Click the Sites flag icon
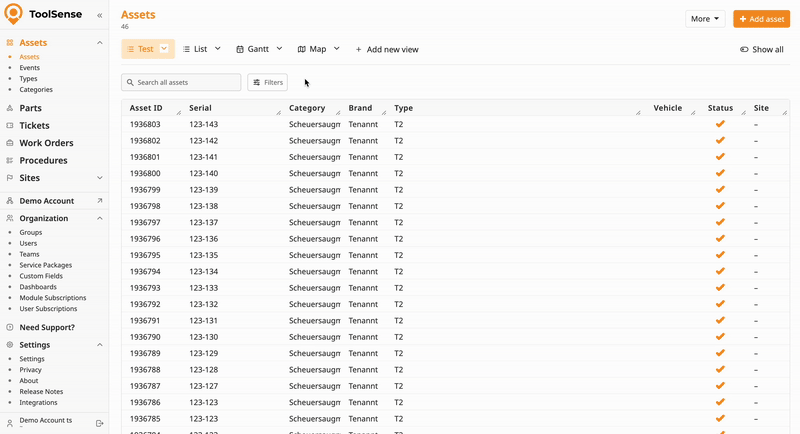This screenshot has height=434, width=800. coord(10,177)
